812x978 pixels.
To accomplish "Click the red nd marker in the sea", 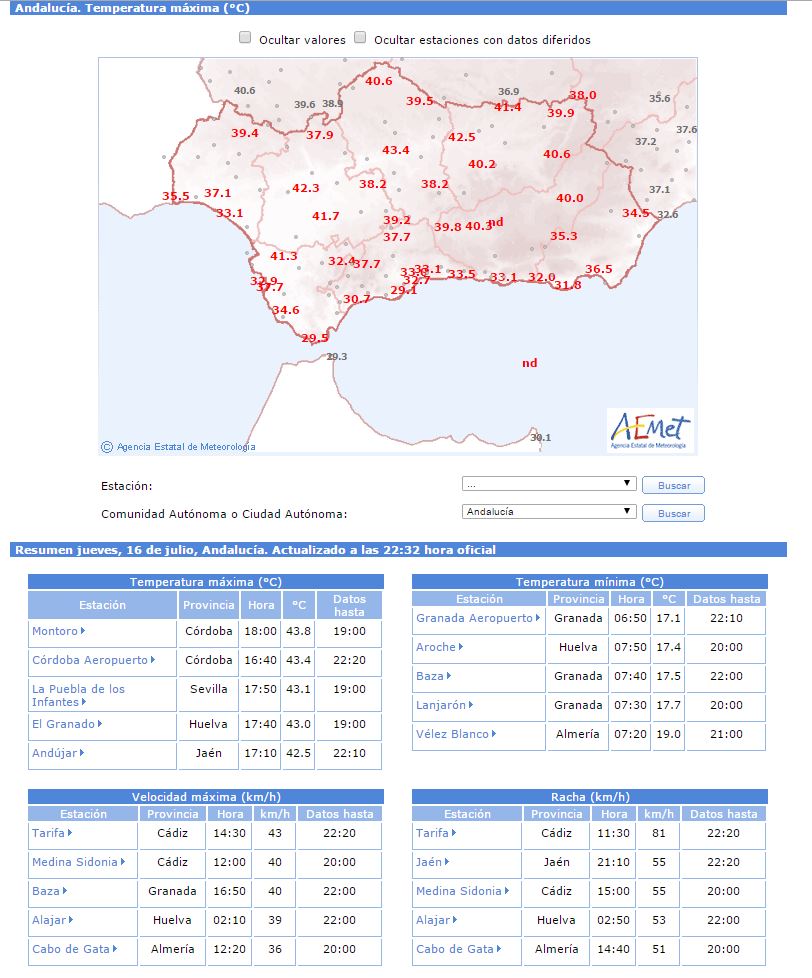I will pos(529,363).
